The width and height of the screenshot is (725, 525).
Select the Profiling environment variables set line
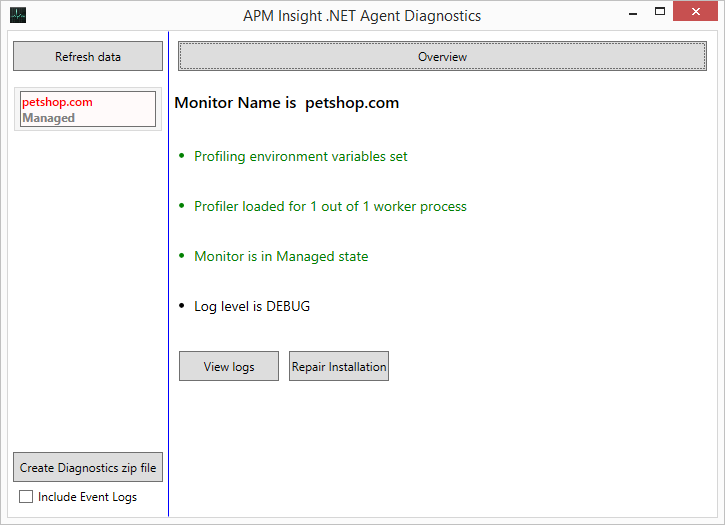(x=300, y=157)
